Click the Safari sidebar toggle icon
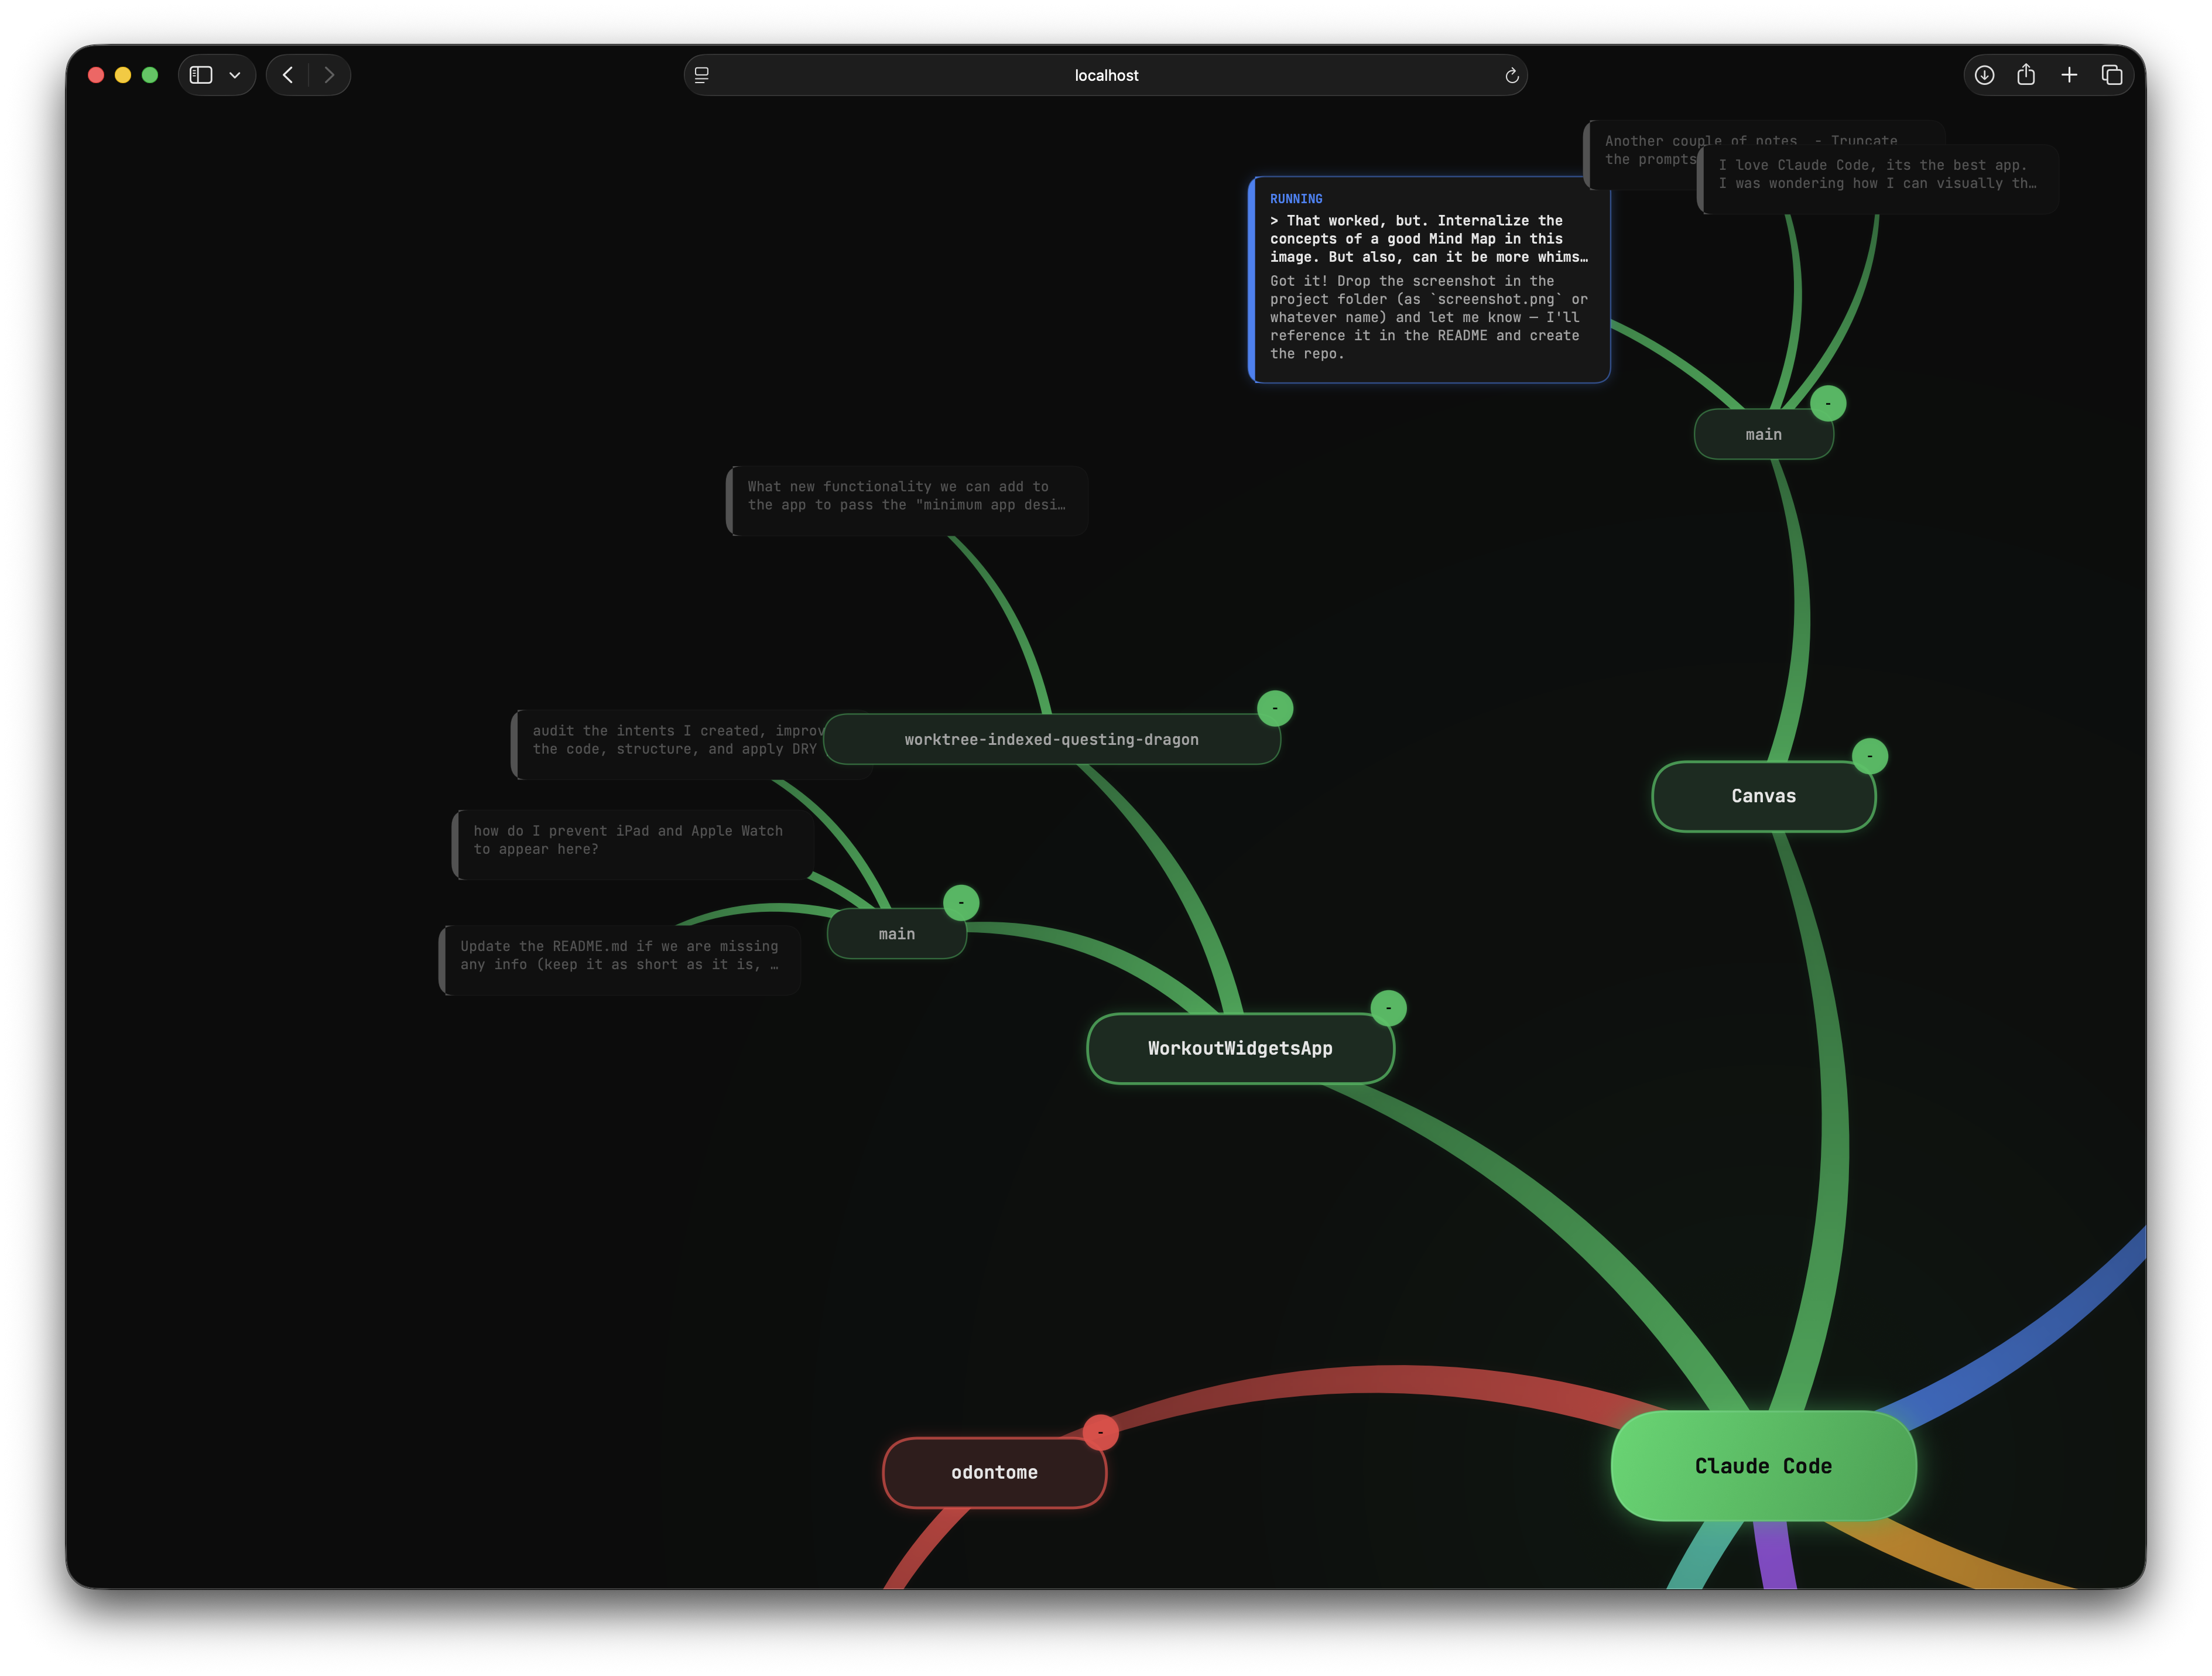This screenshot has width=2212, height=1676. (201, 75)
